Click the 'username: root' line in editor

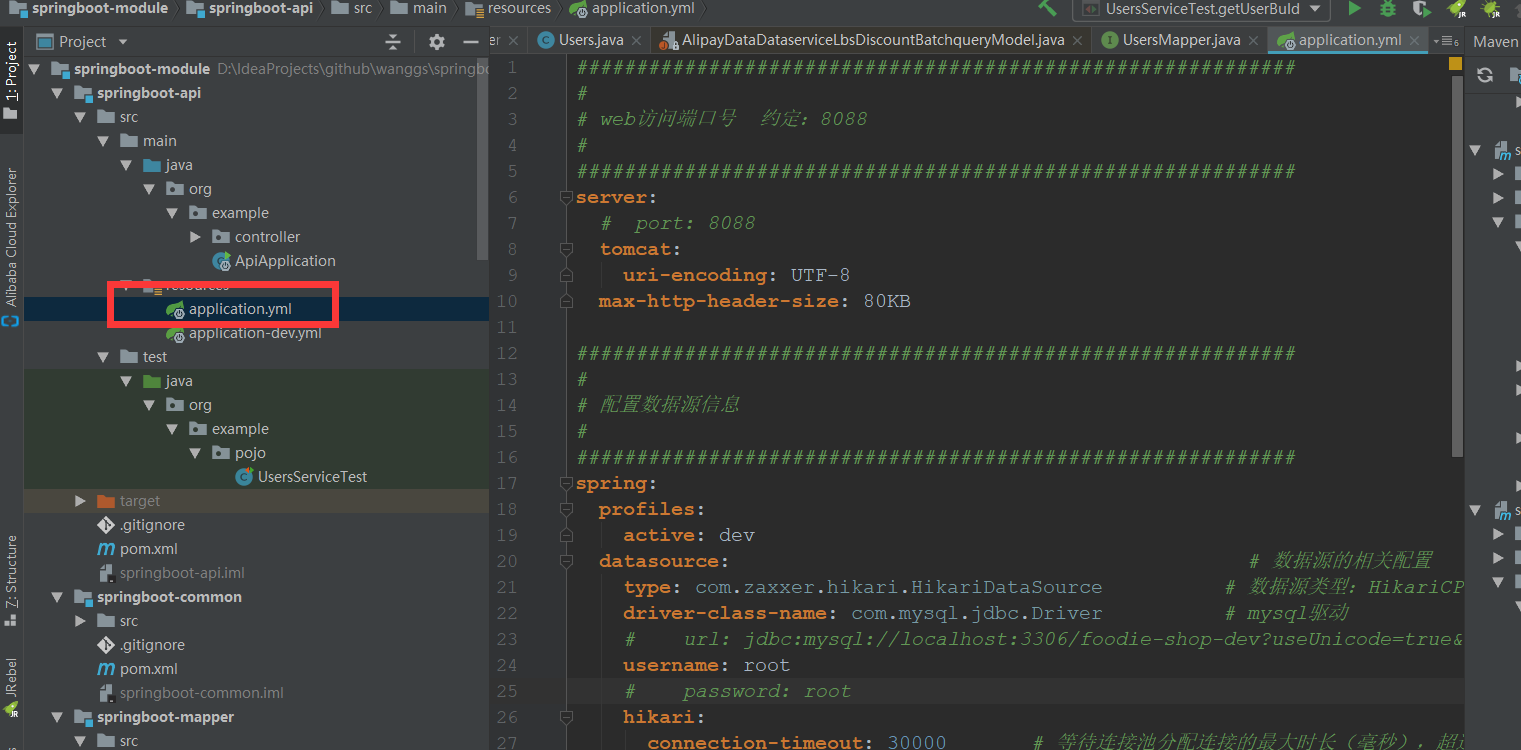706,665
